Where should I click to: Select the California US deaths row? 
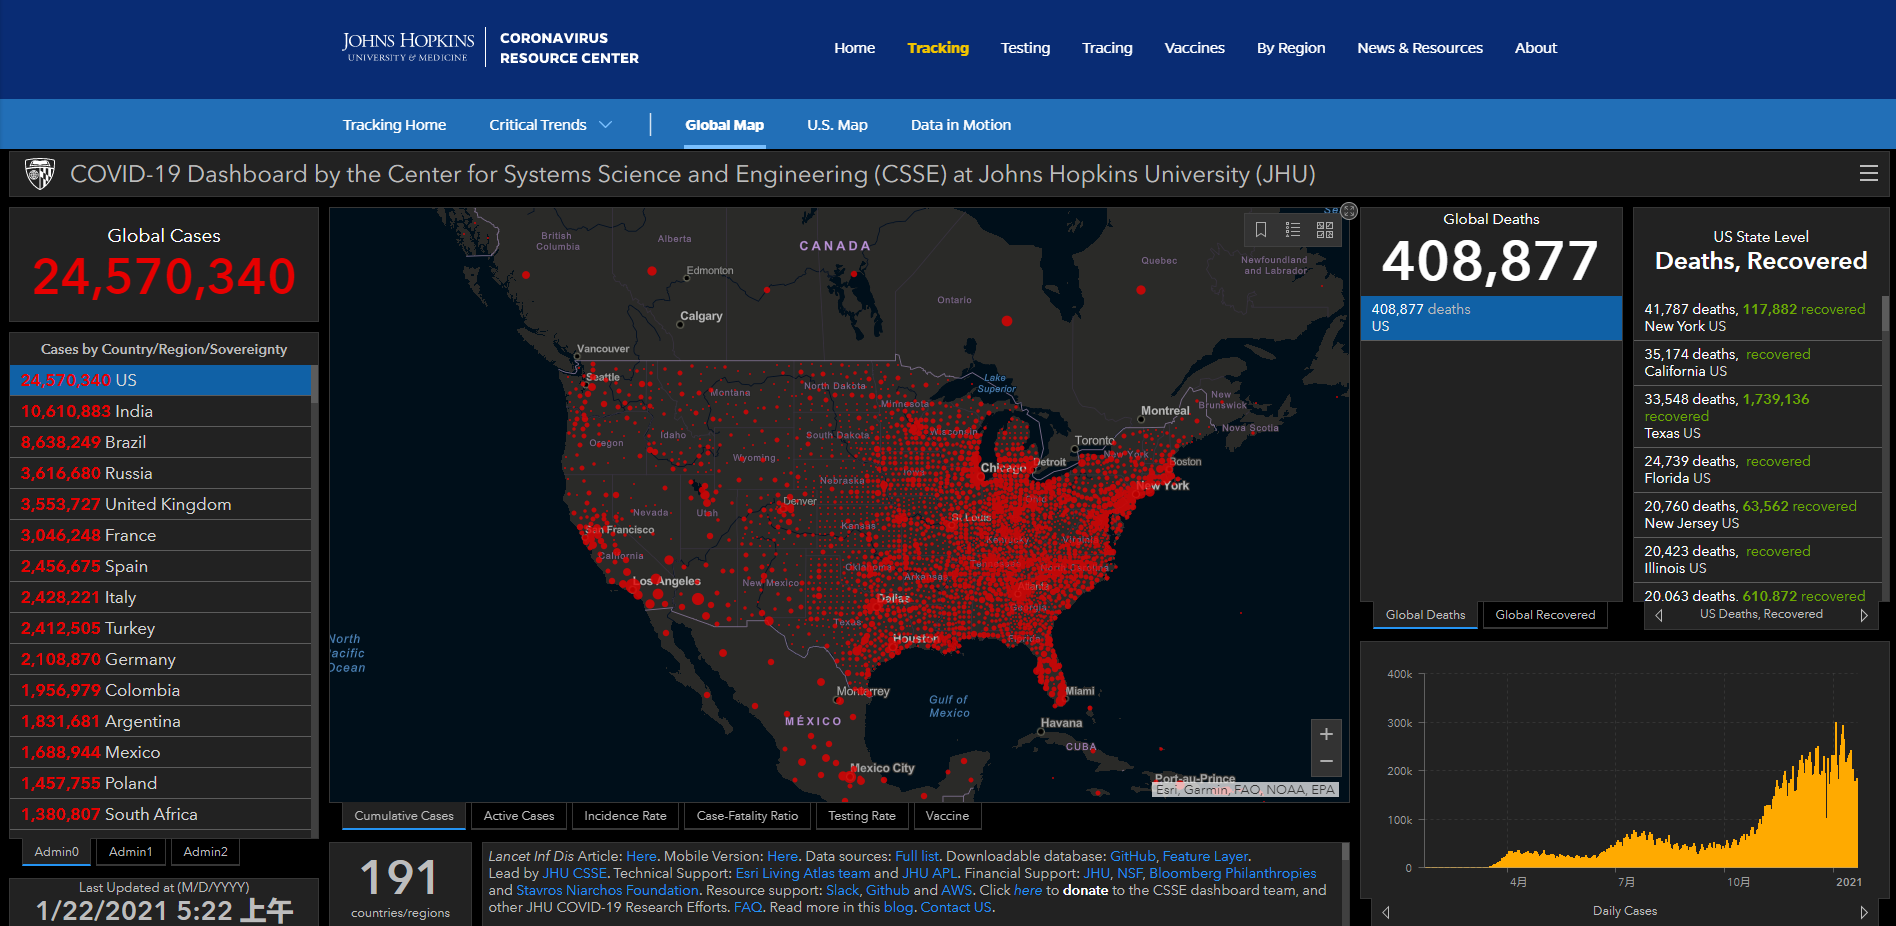pos(1758,363)
